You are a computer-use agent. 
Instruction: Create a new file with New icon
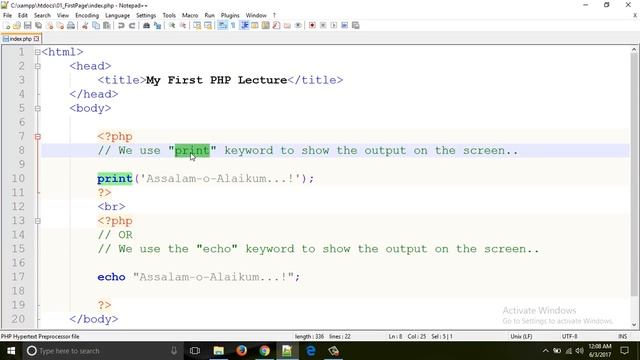[x=7, y=25]
